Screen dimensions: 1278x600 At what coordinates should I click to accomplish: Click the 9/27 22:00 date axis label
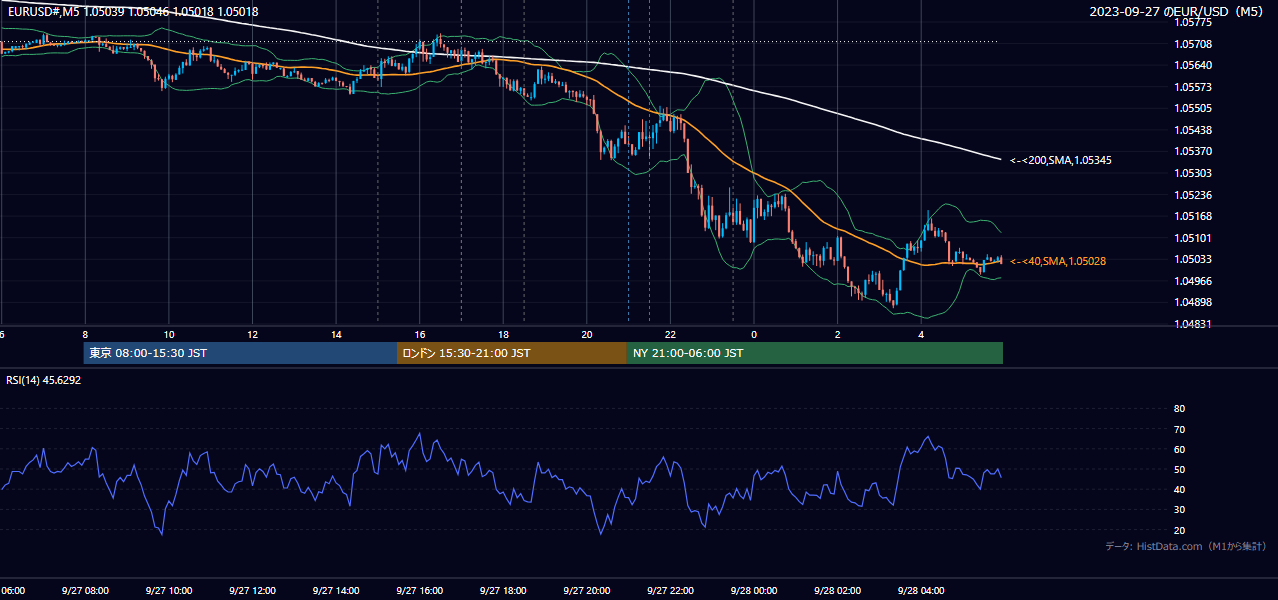(670, 590)
